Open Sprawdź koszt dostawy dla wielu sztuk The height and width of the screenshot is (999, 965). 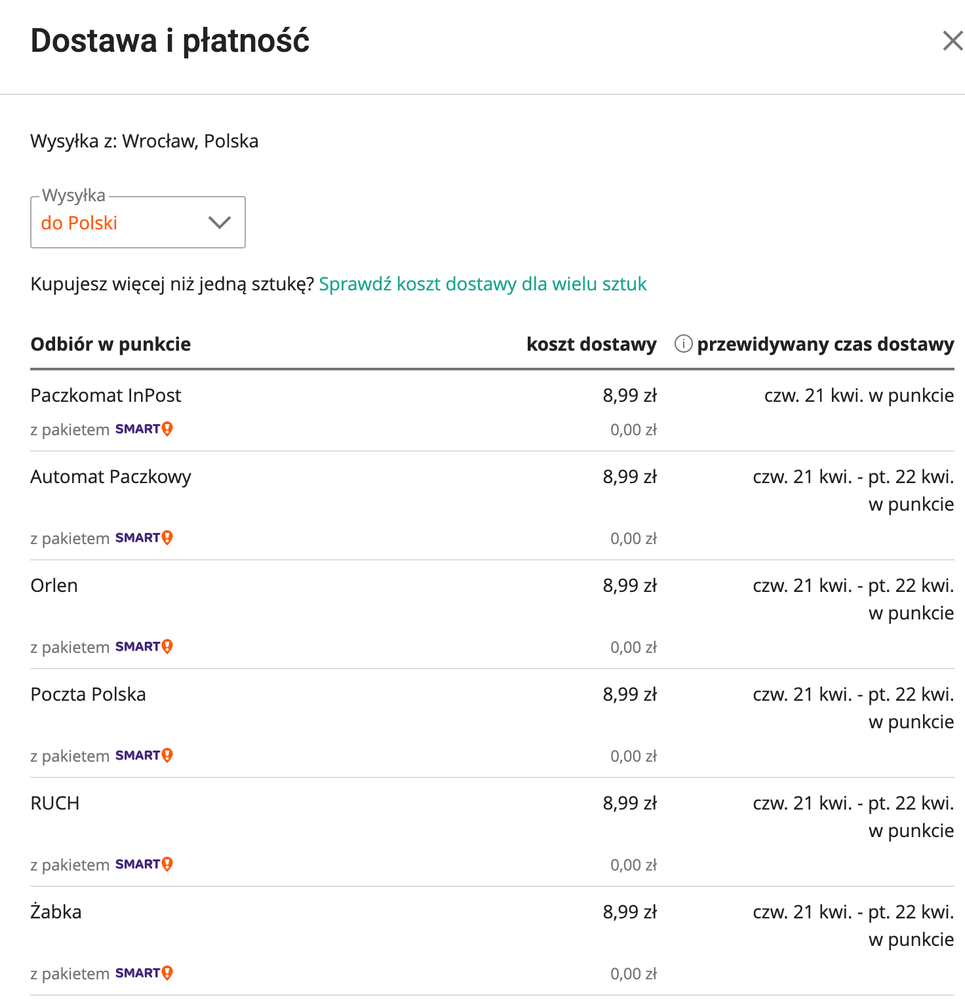(x=482, y=284)
